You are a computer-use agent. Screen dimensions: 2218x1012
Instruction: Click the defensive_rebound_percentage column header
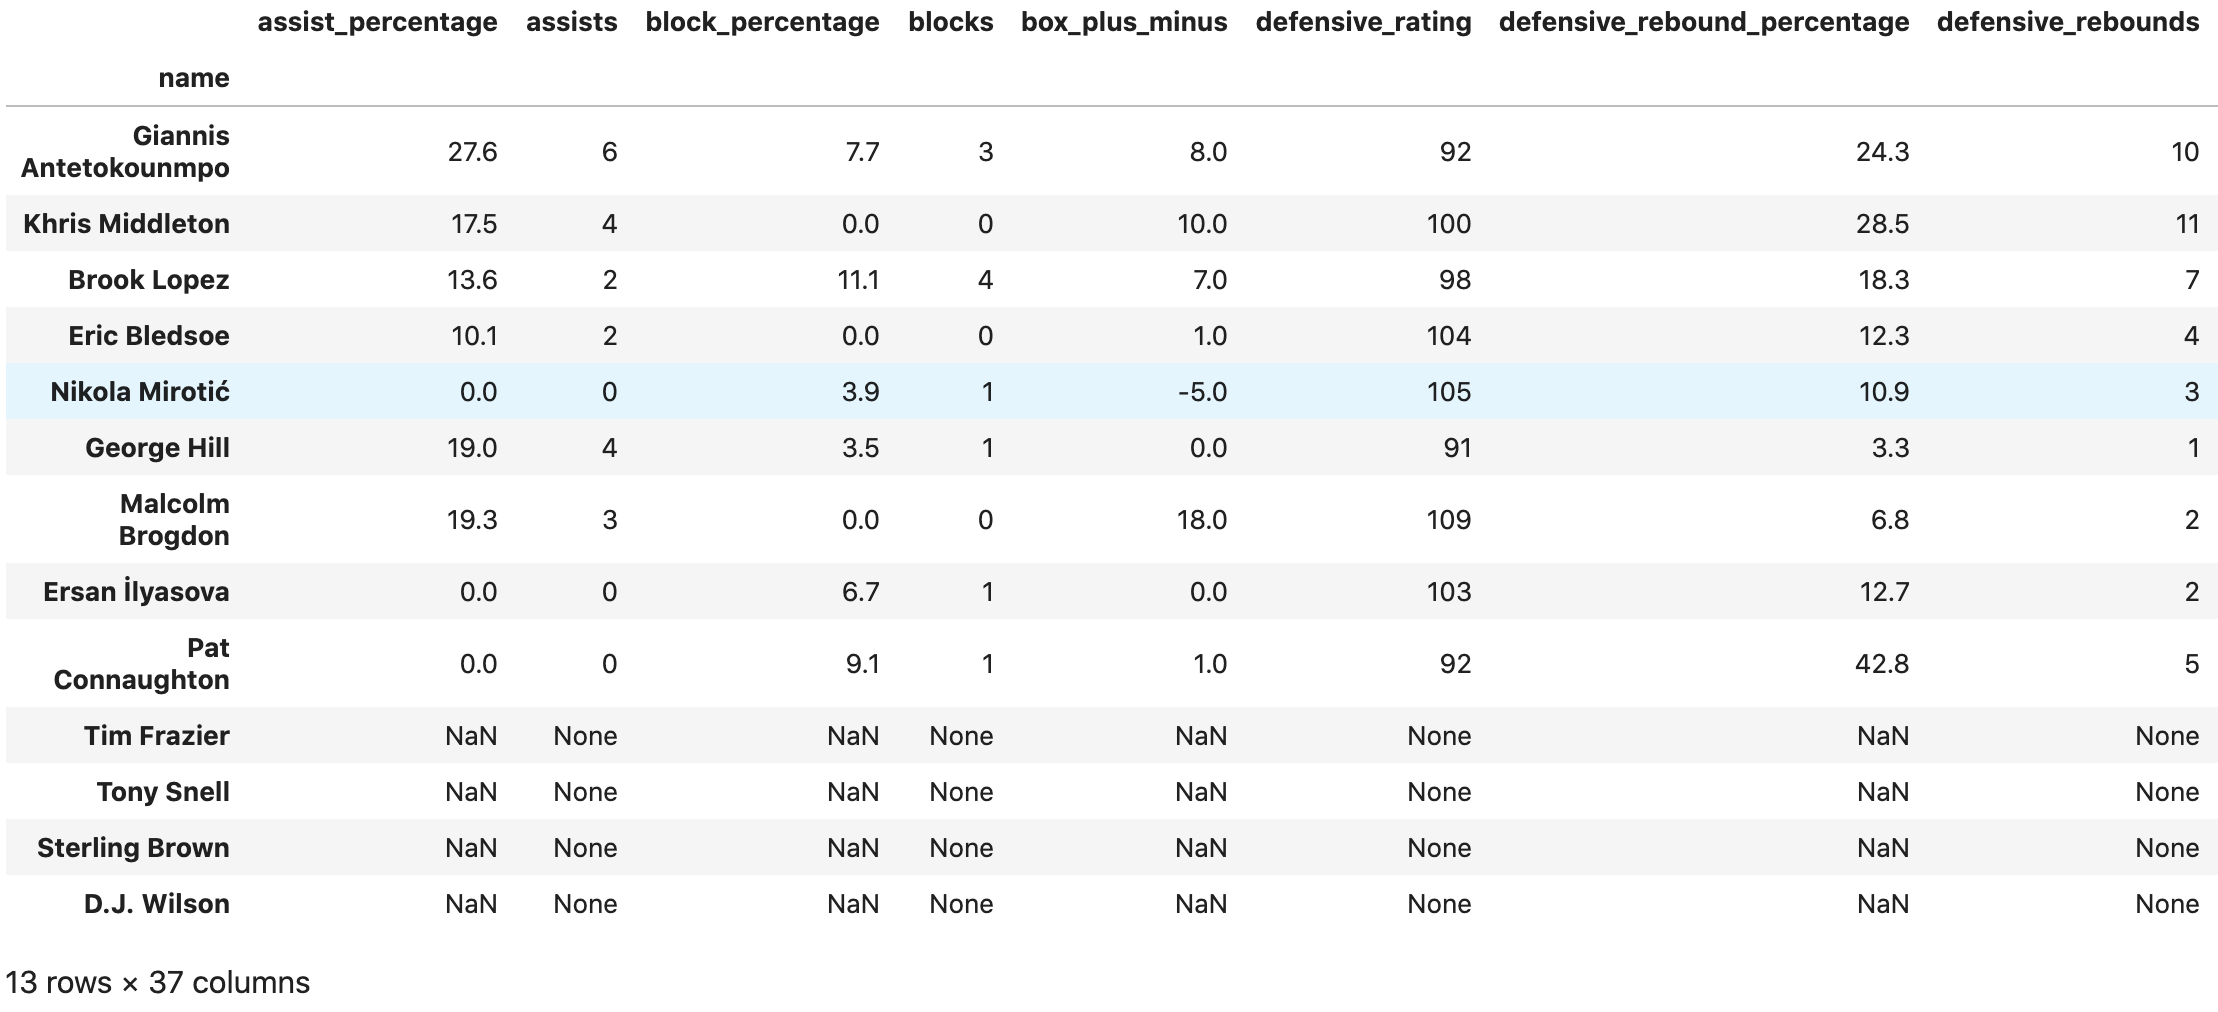click(1704, 22)
